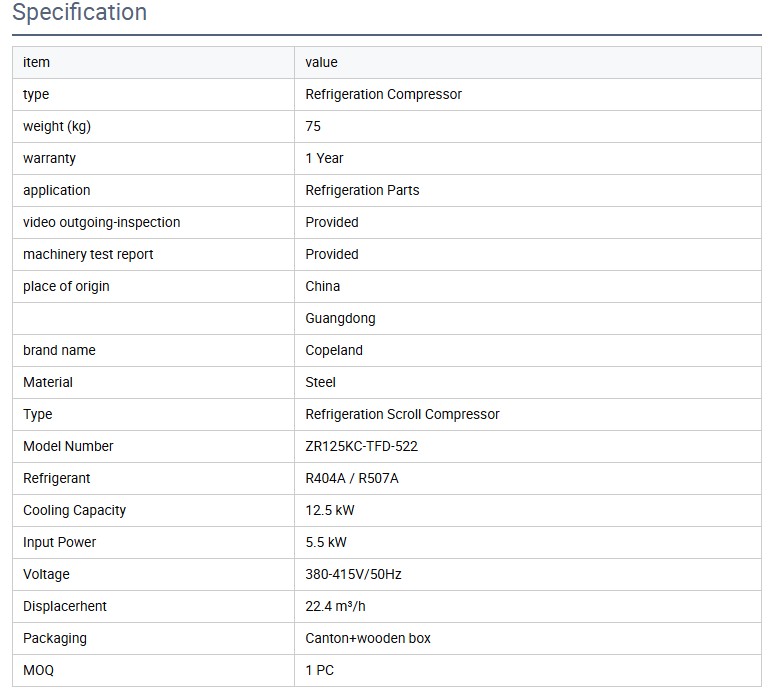The image size is (780, 698).
Task: Click the 5.5 kW input power value
Action: [326, 542]
